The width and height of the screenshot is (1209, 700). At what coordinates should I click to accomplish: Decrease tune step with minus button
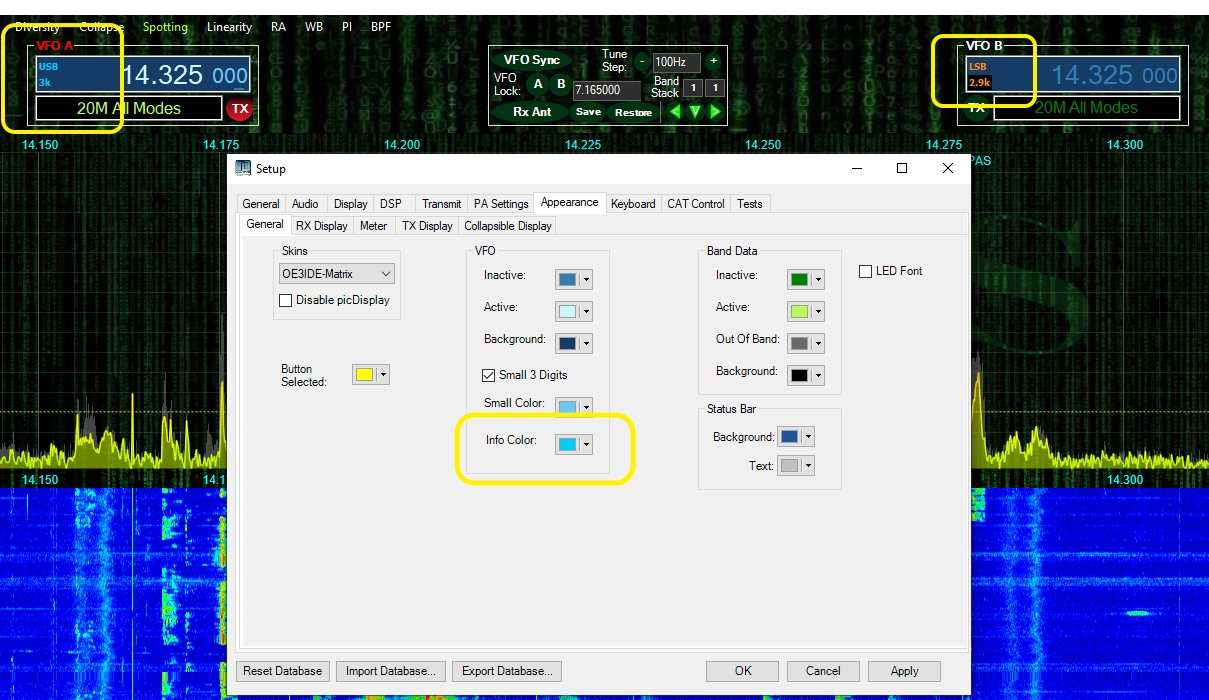(642, 61)
